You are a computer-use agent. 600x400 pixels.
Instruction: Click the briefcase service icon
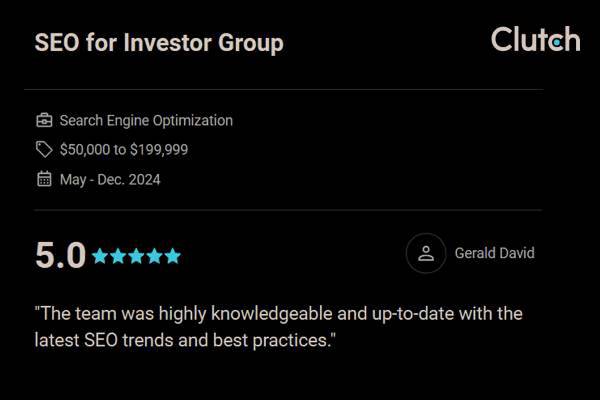point(44,121)
